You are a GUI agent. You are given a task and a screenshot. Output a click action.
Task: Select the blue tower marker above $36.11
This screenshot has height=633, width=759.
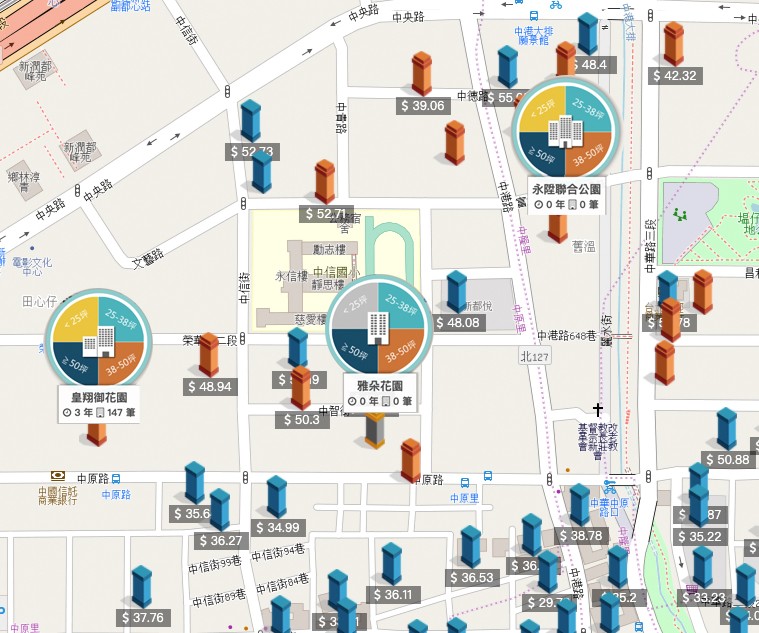(392, 564)
